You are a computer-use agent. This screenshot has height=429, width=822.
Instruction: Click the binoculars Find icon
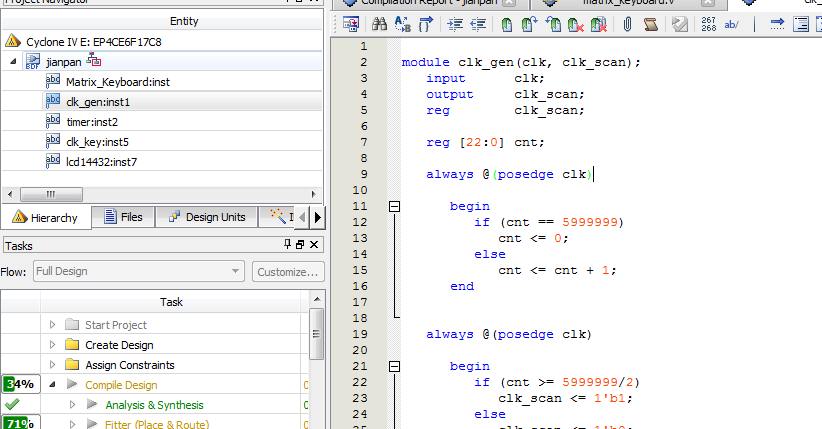click(x=379, y=23)
